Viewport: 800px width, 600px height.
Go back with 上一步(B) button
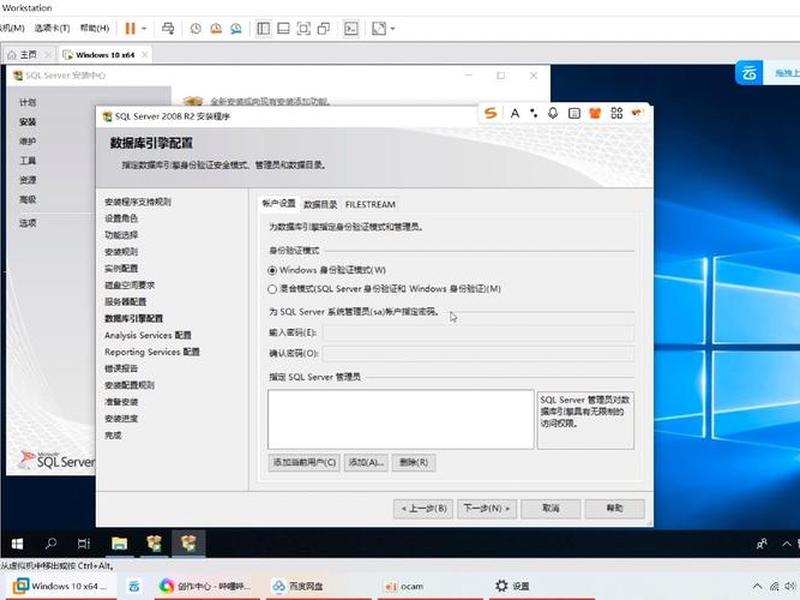coord(423,509)
